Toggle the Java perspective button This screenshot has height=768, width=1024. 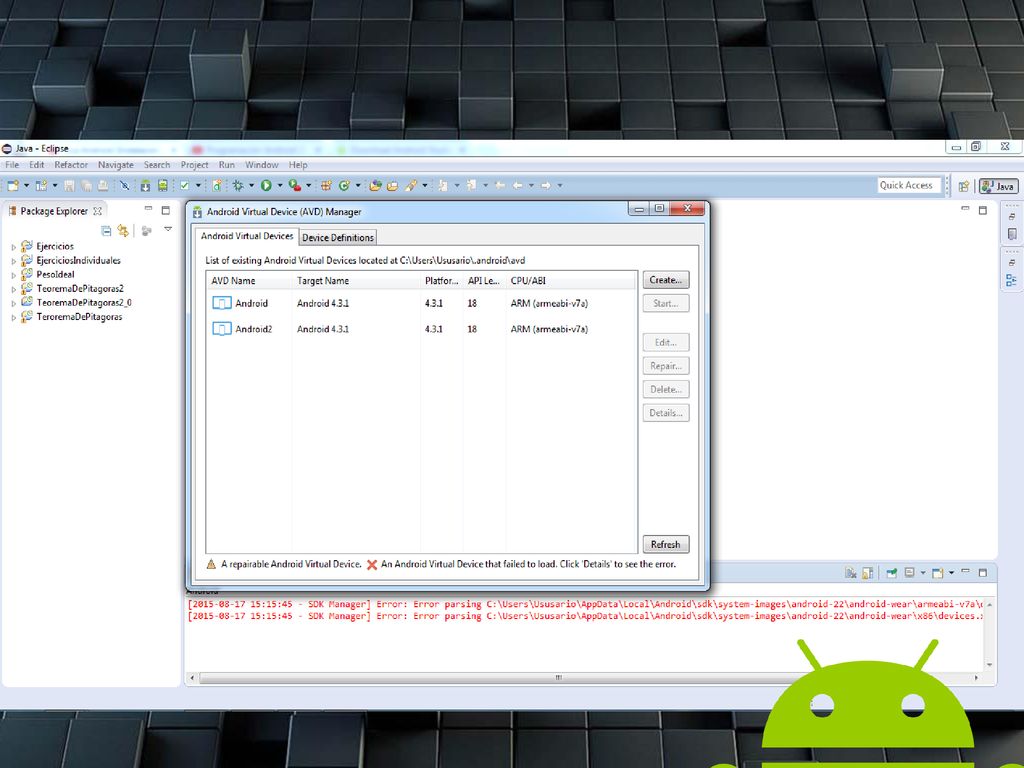[x=999, y=186]
